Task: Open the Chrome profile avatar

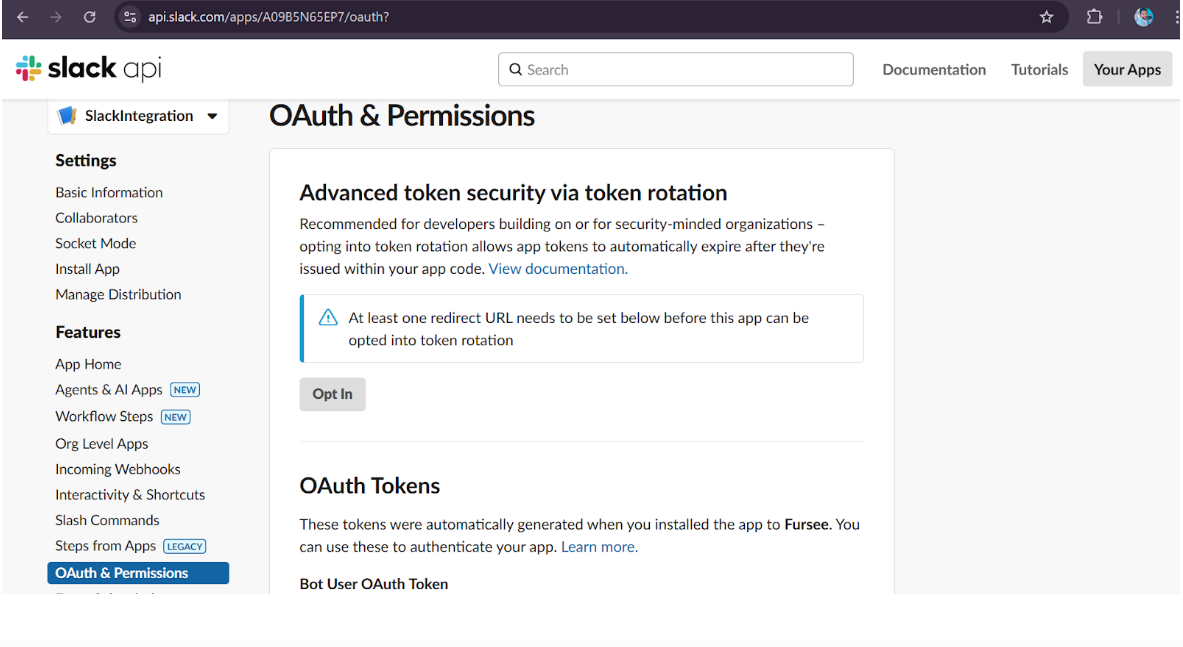Action: [1144, 17]
